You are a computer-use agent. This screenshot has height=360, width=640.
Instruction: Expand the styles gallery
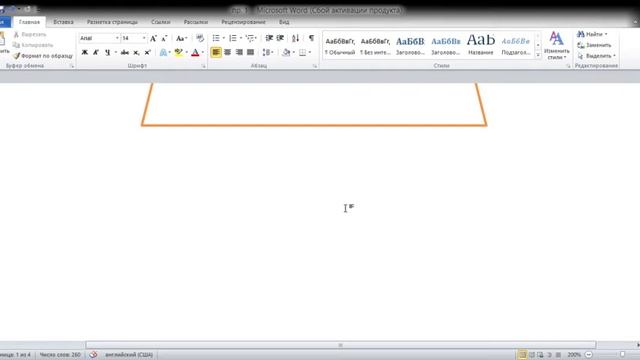coord(538,55)
